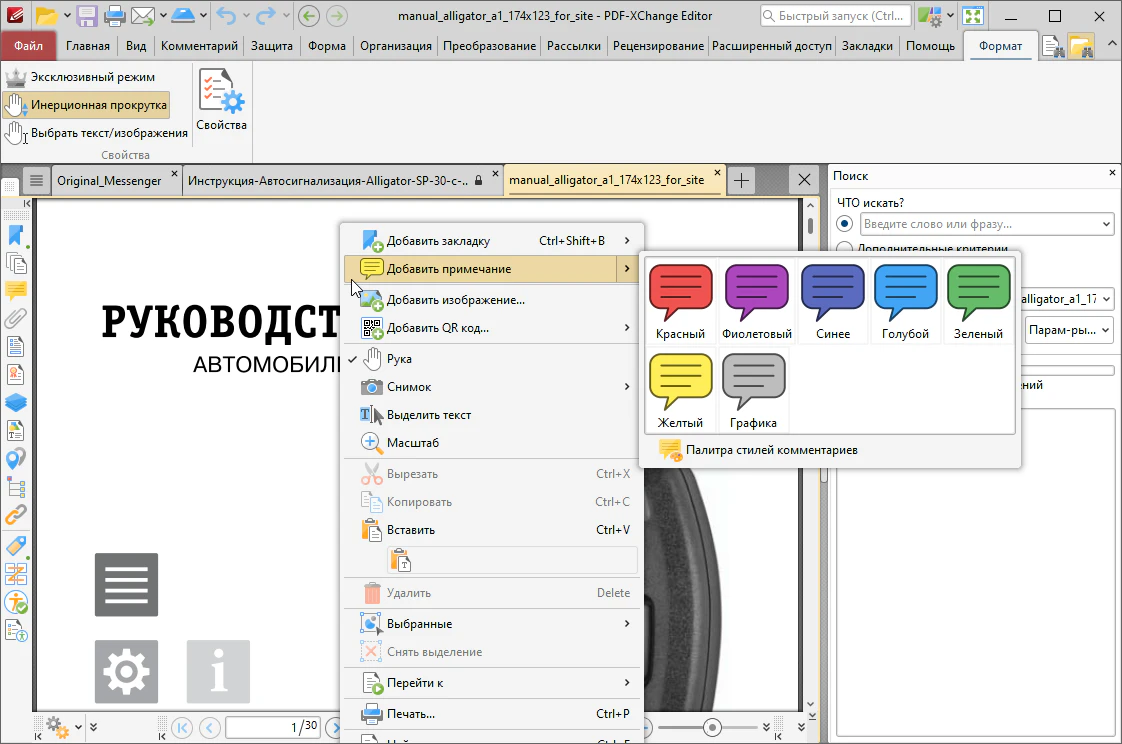The image size is (1122, 744).
Task: Choose Выделить текст from context menu
Action: click(428, 415)
